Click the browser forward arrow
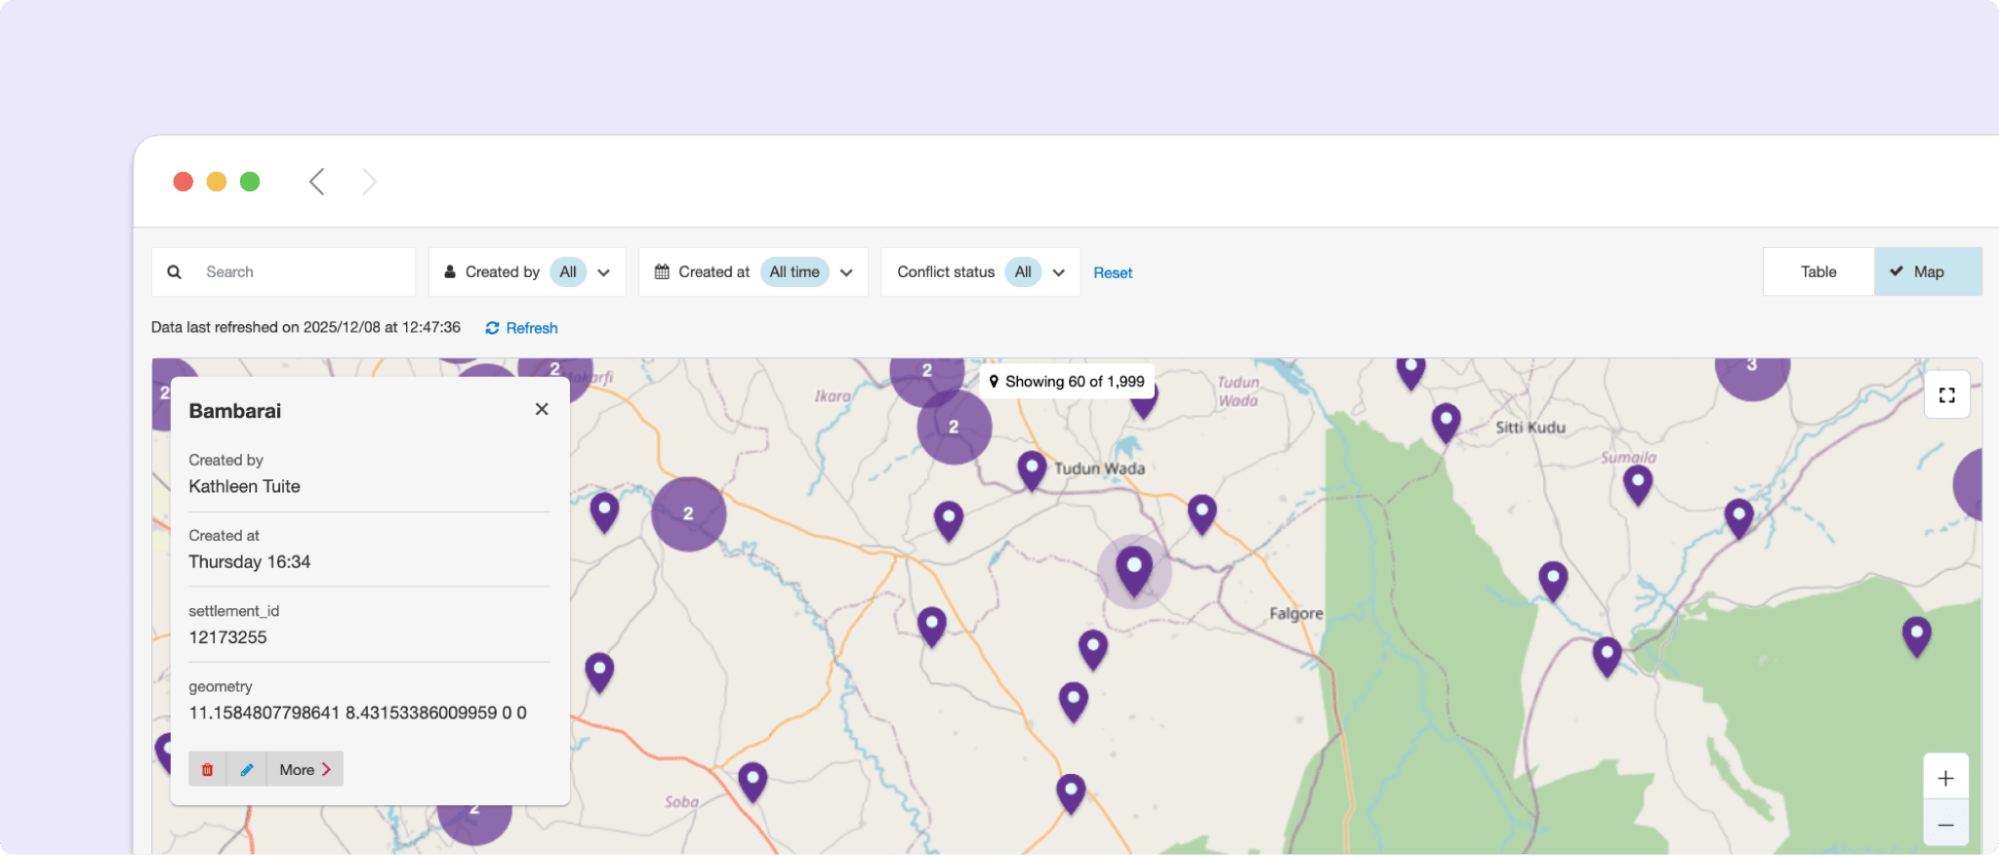This screenshot has height=856, width=1999. [x=369, y=181]
